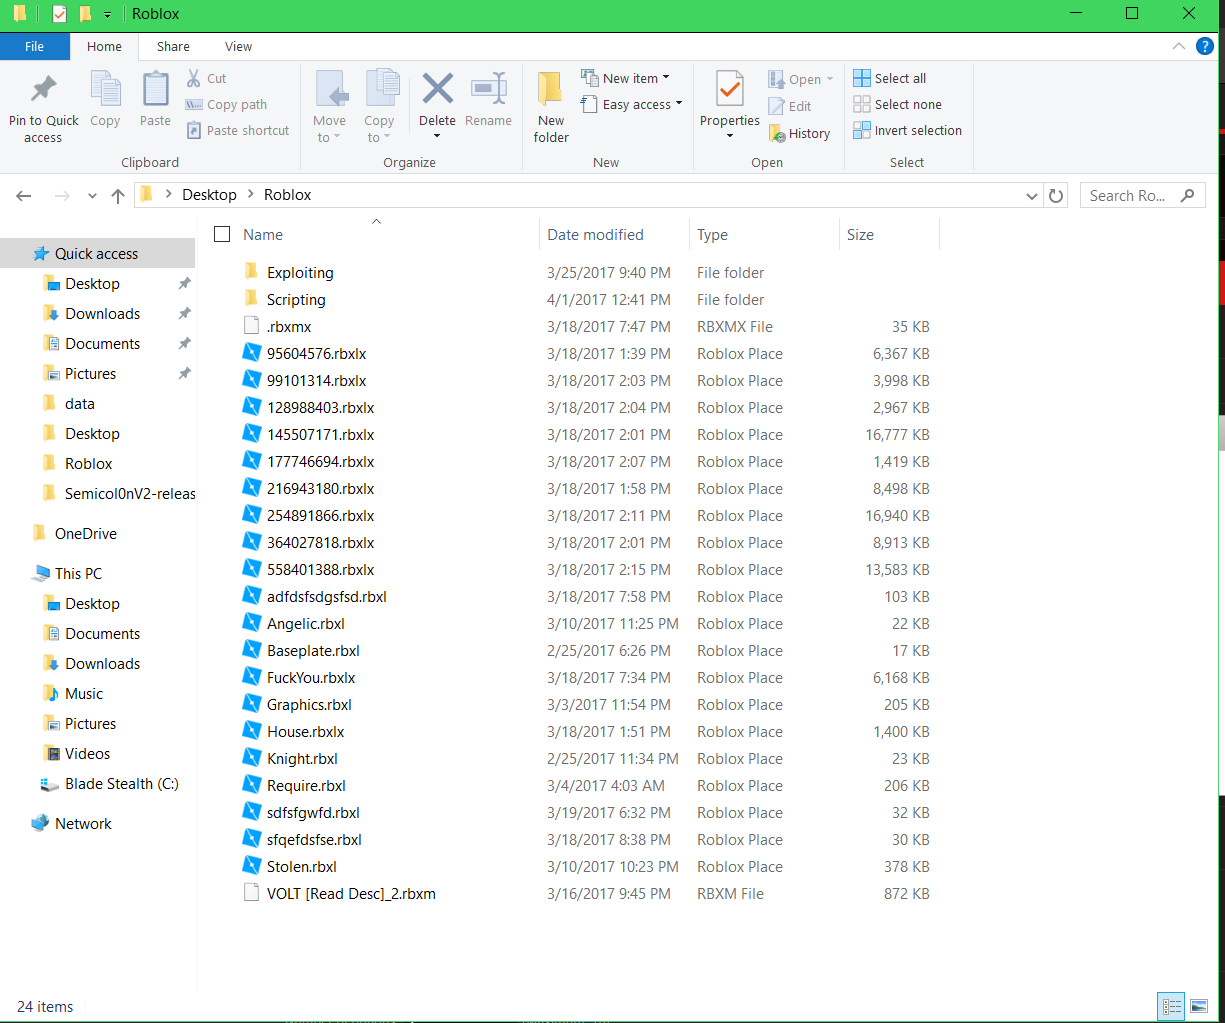Sort by the Size column
This screenshot has width=1225, height=1023.
[860, 235]
